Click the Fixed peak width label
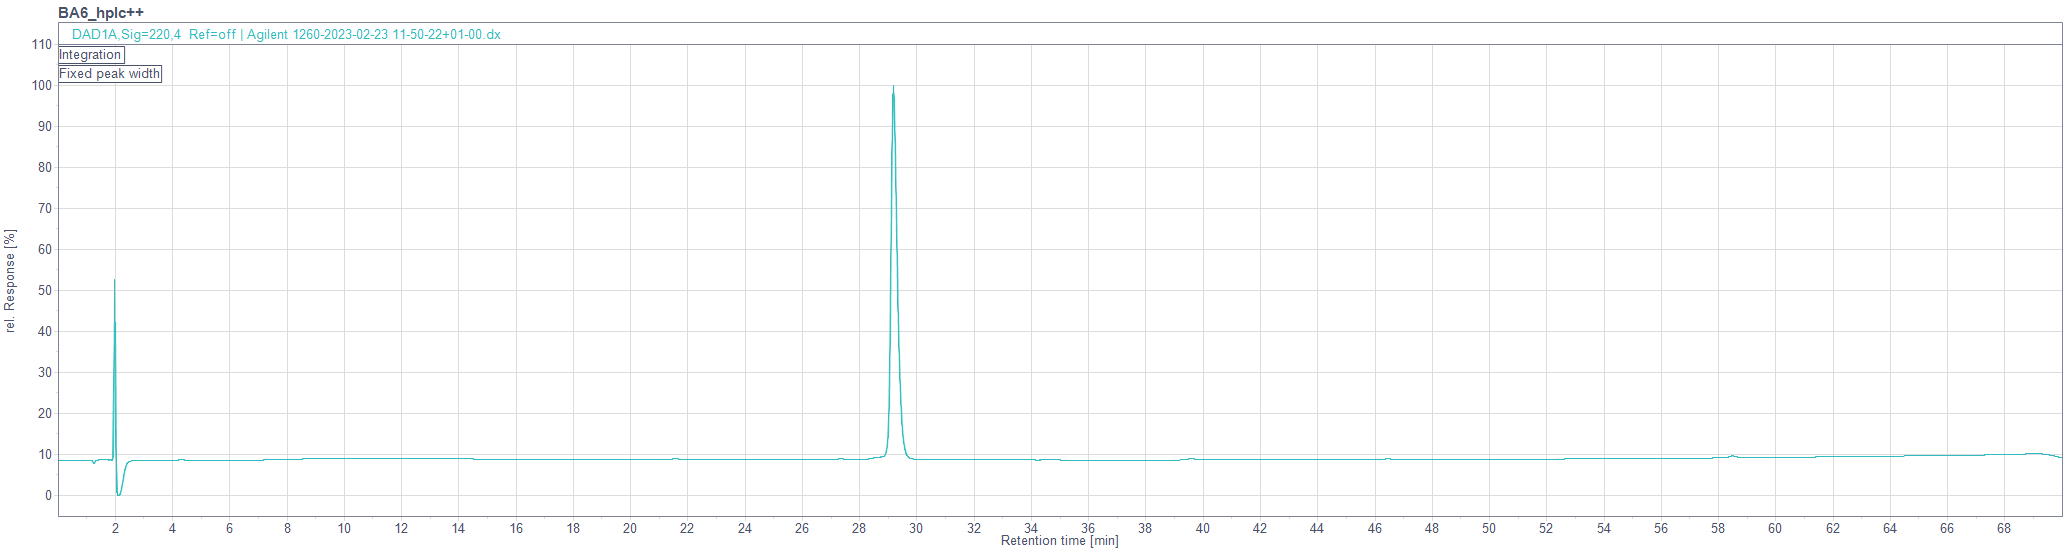 110,74
